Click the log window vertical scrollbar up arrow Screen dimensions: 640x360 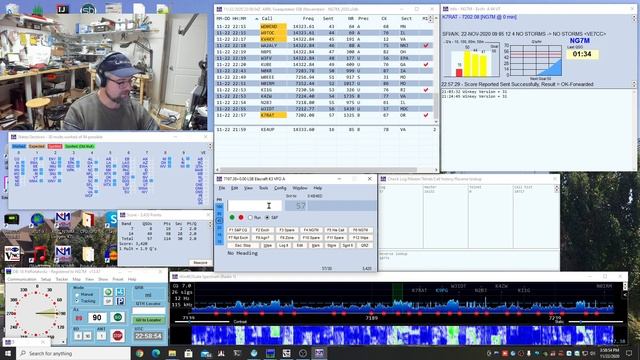(x=436, y=18)
